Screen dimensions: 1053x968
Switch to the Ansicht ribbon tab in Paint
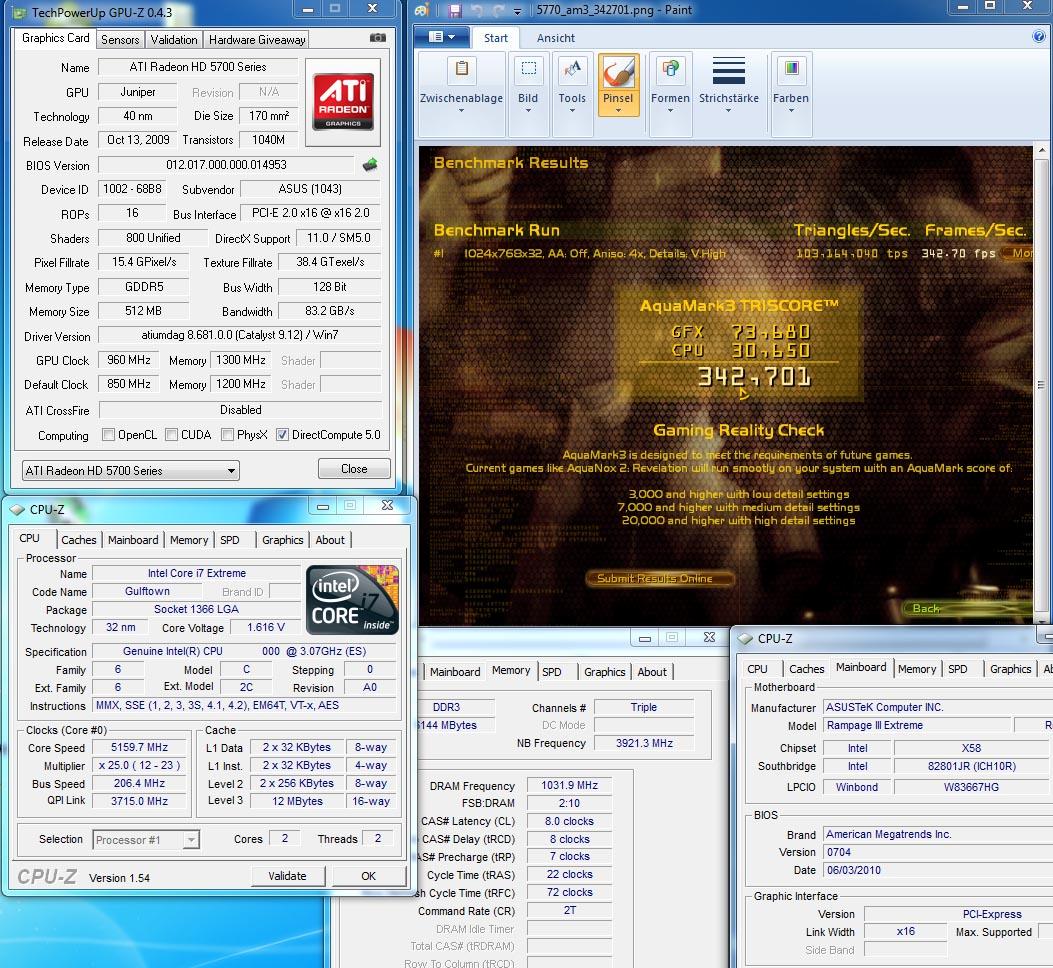(x=555, y=38)
